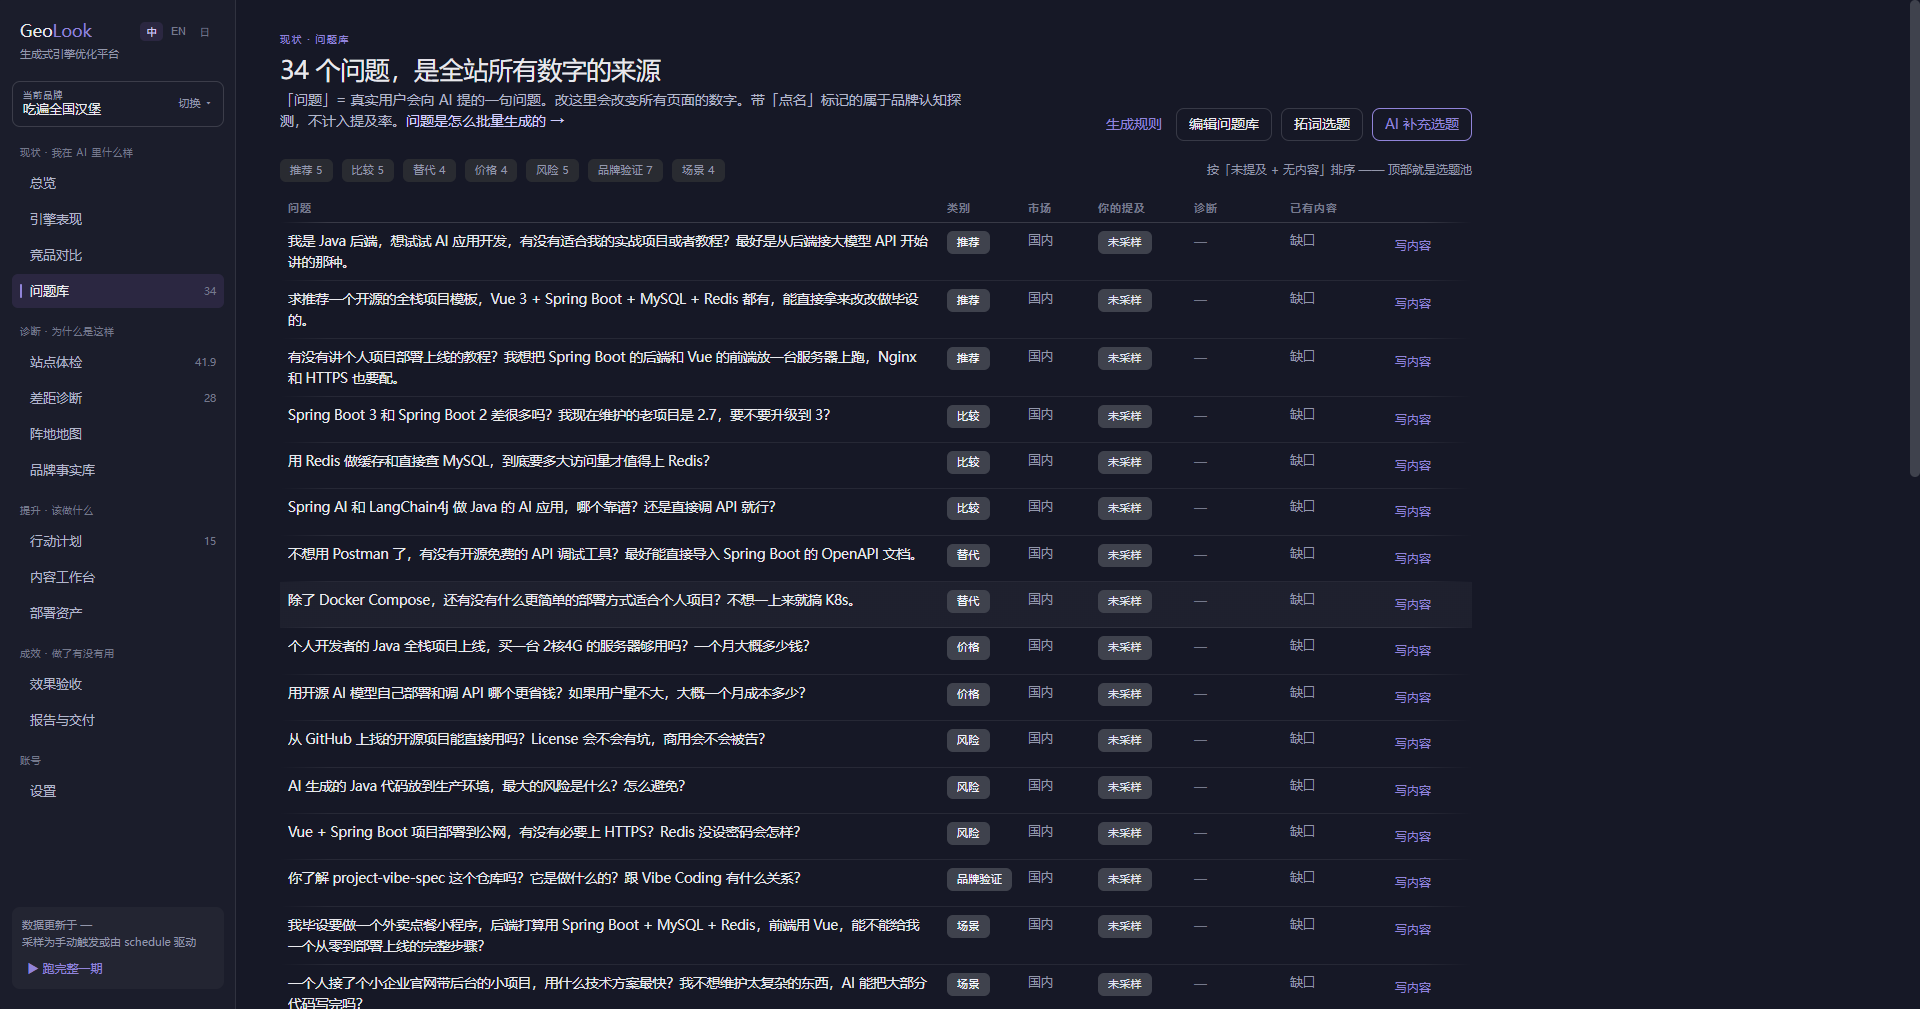Filter by the 风险 5 chip
The width and height of the screenshot is (1920, 1009).
[x=552, y=170]
